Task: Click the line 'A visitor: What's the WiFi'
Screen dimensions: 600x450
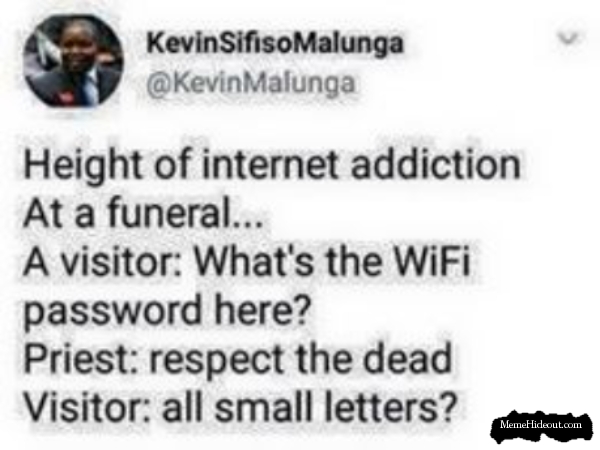Action: click(x=246, y=261)
